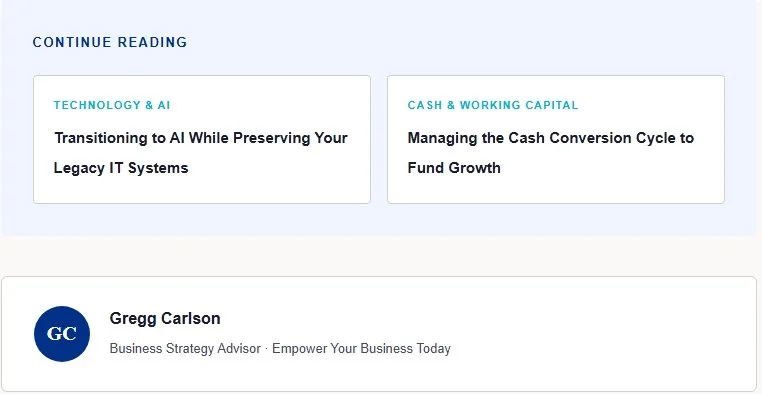The image size is (762, 394).
Task: Click the Gregg Carlson author name
Action: pyautogui.click(x=165, y=319)
